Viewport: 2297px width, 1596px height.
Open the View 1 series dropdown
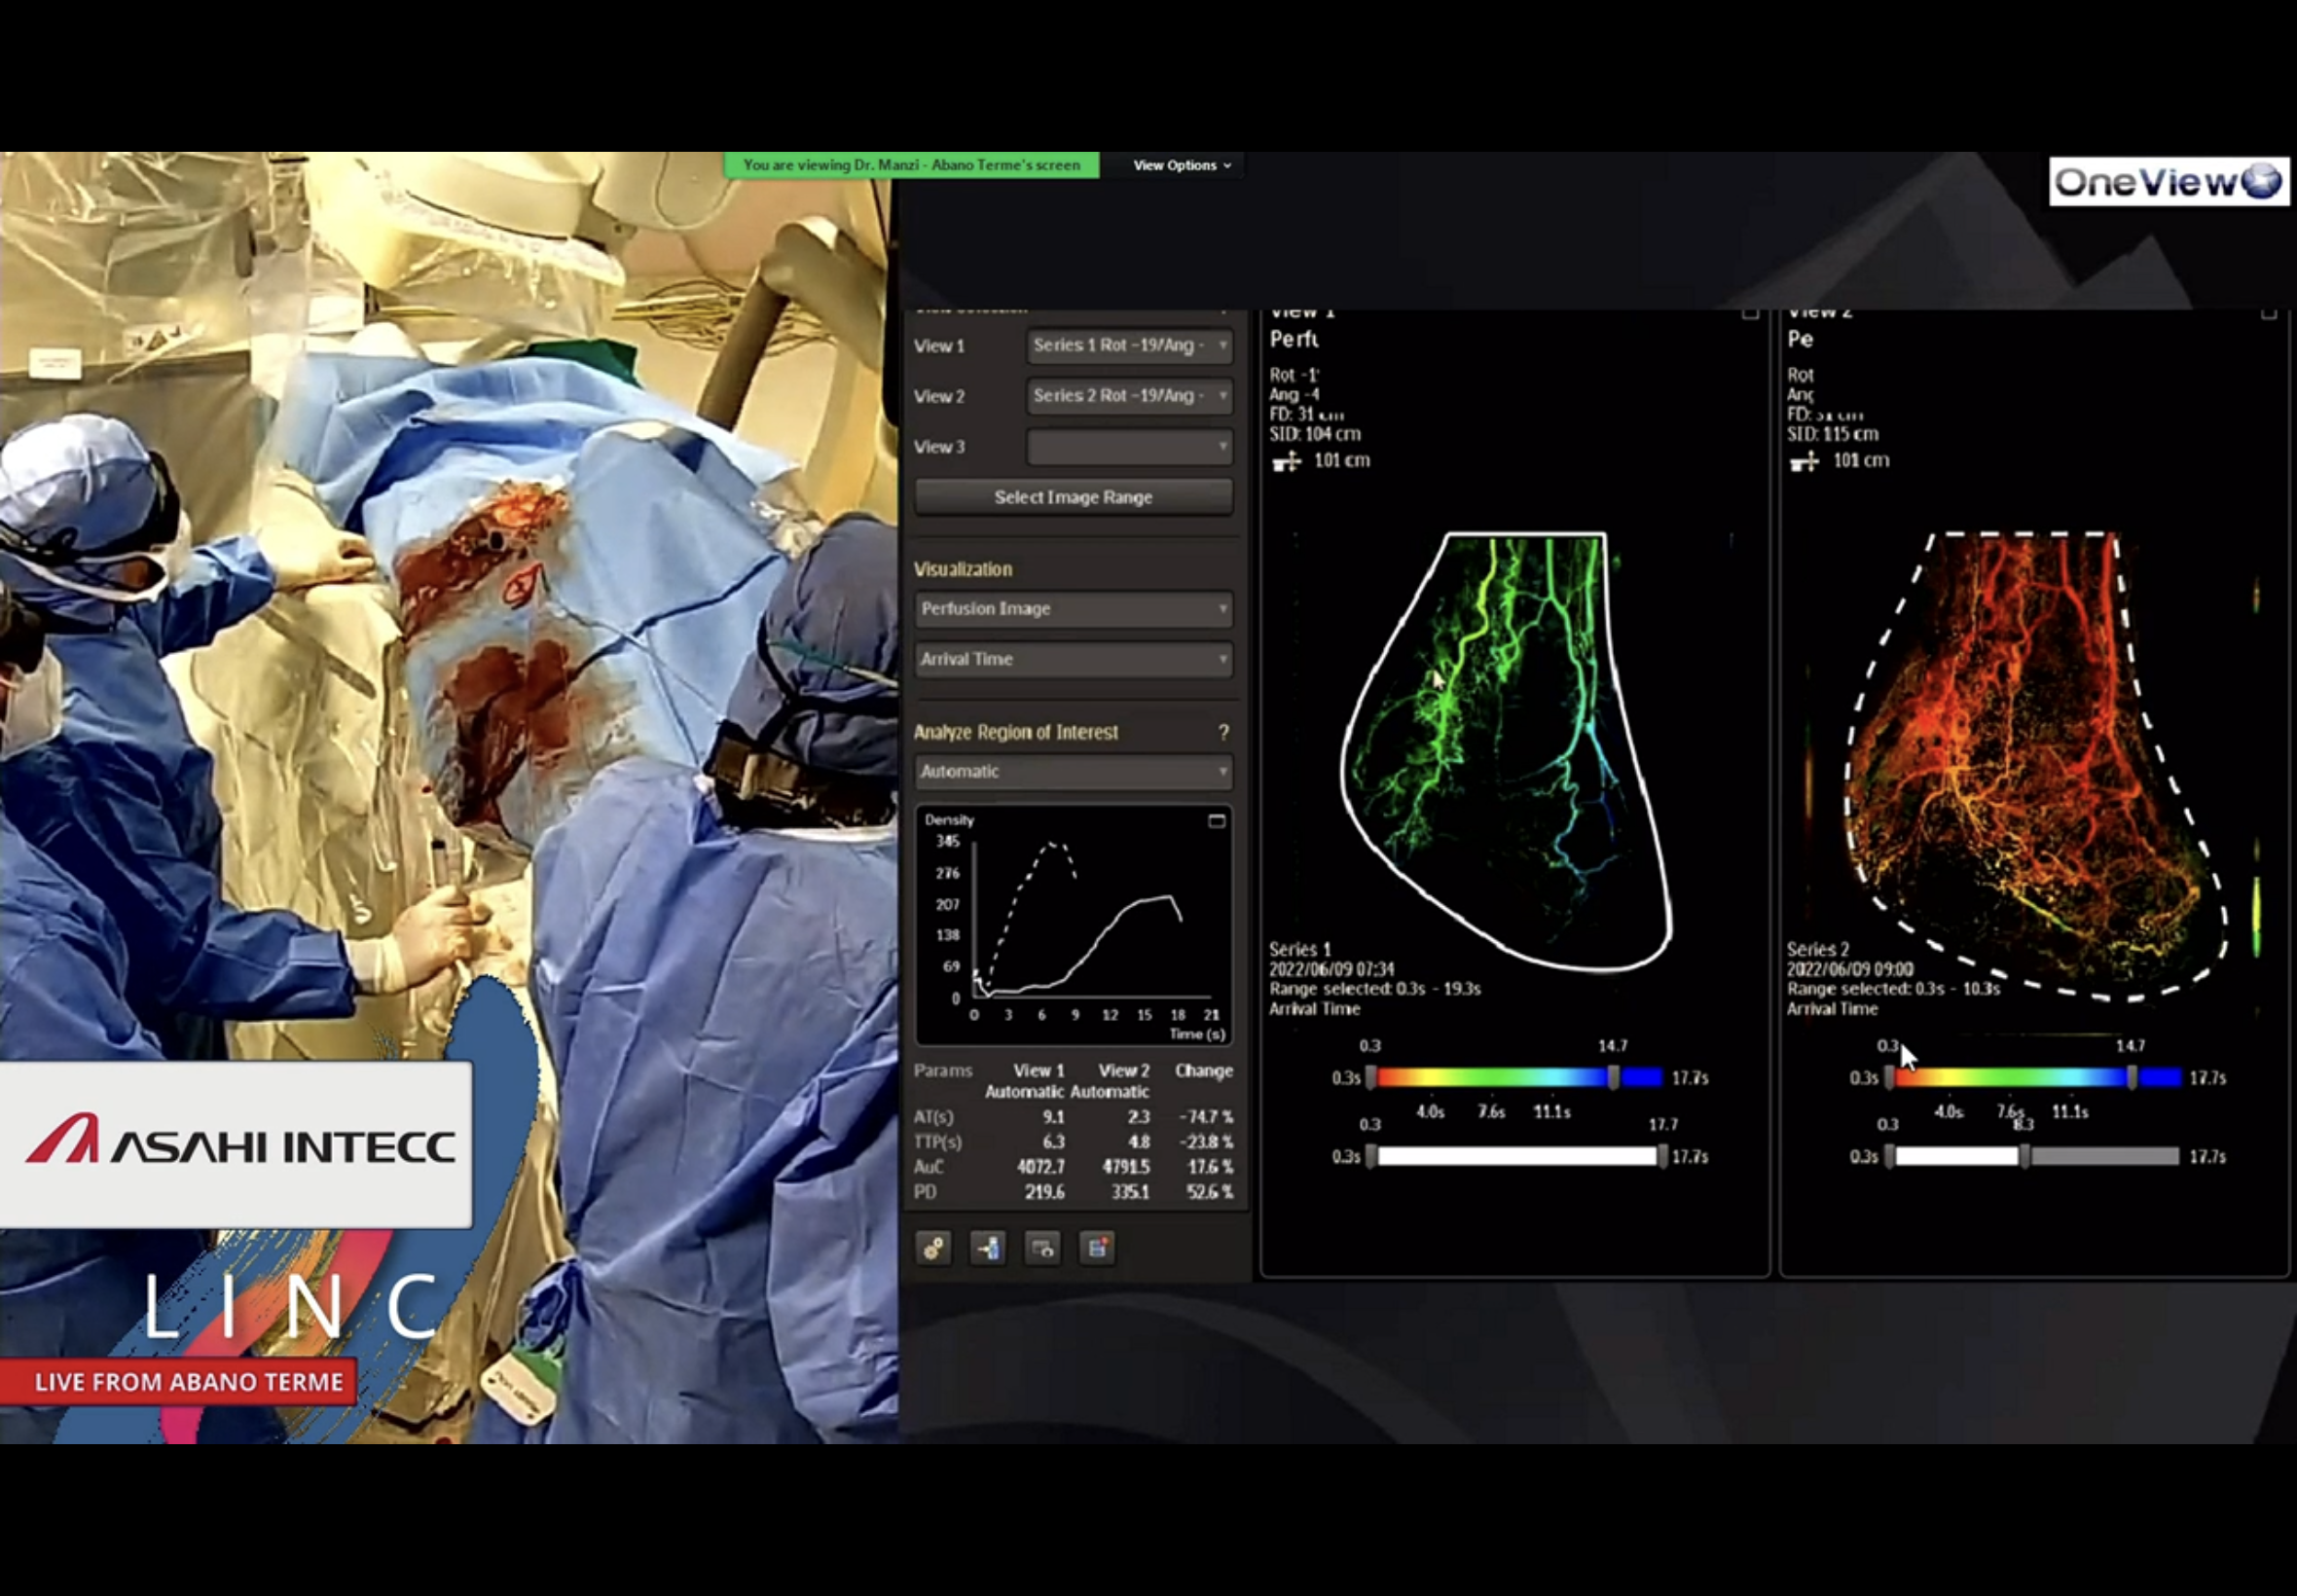tap(1129, 346)
